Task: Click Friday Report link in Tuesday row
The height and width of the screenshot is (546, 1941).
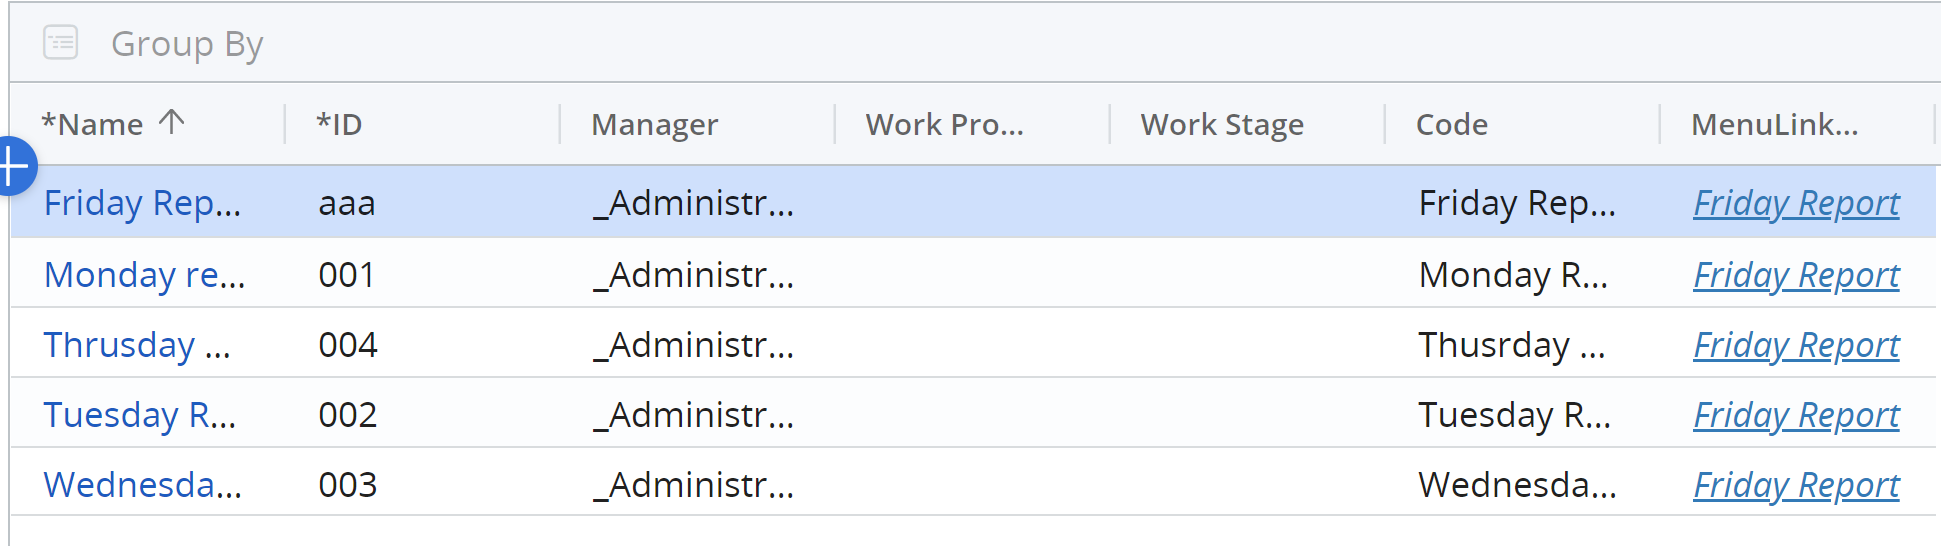Action: (1796, 415)
